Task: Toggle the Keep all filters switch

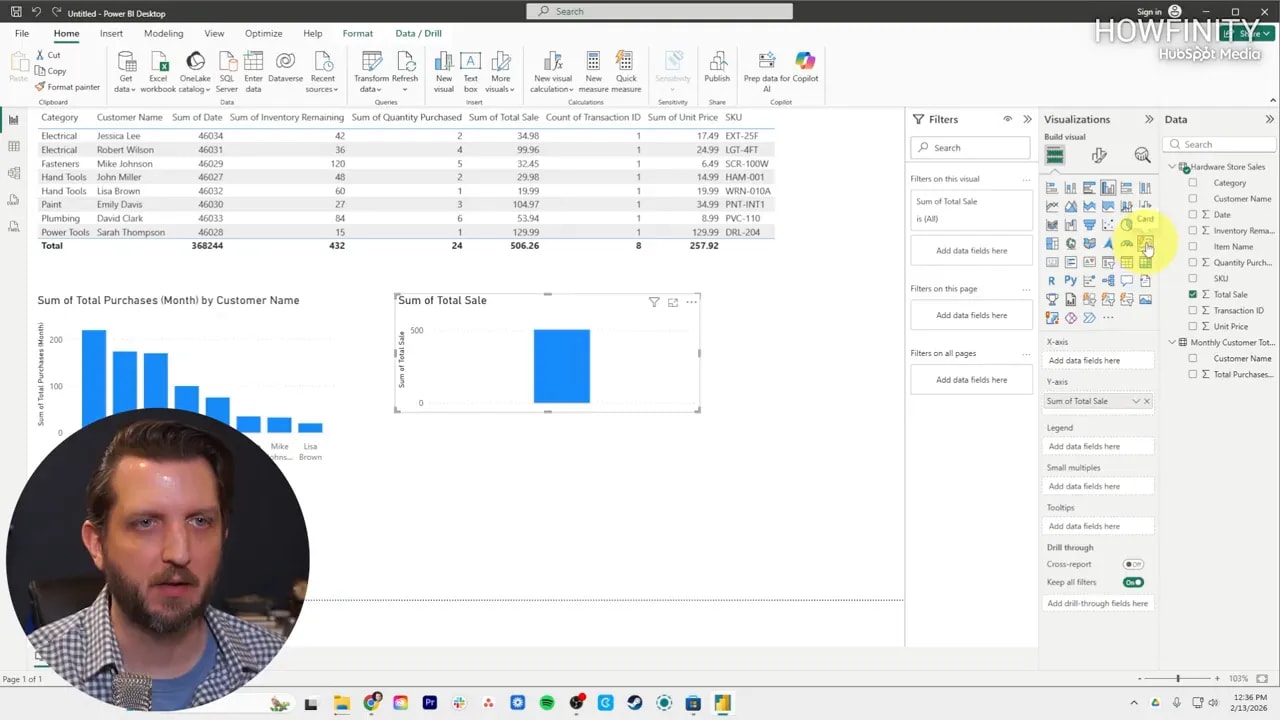Action: pyautogui.click(x=1133, y=582)
